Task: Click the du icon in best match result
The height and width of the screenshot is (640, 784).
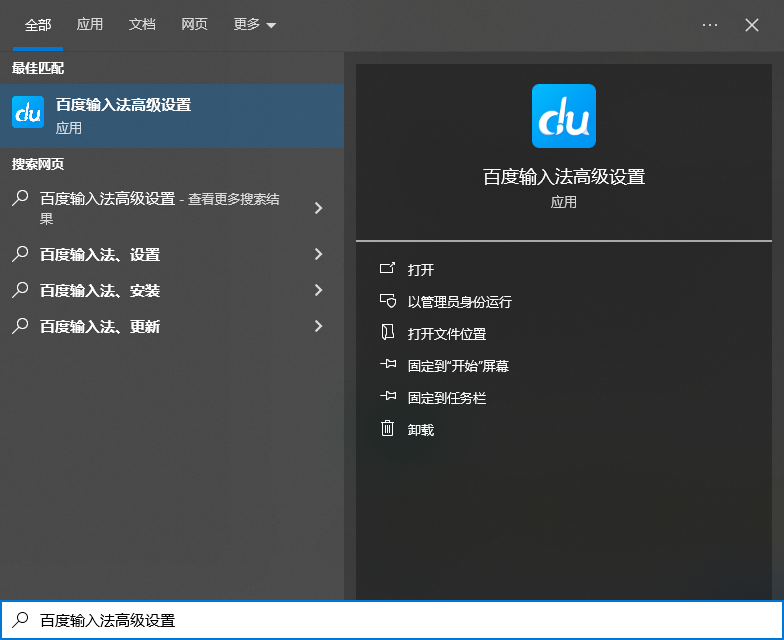Action: 28,112
